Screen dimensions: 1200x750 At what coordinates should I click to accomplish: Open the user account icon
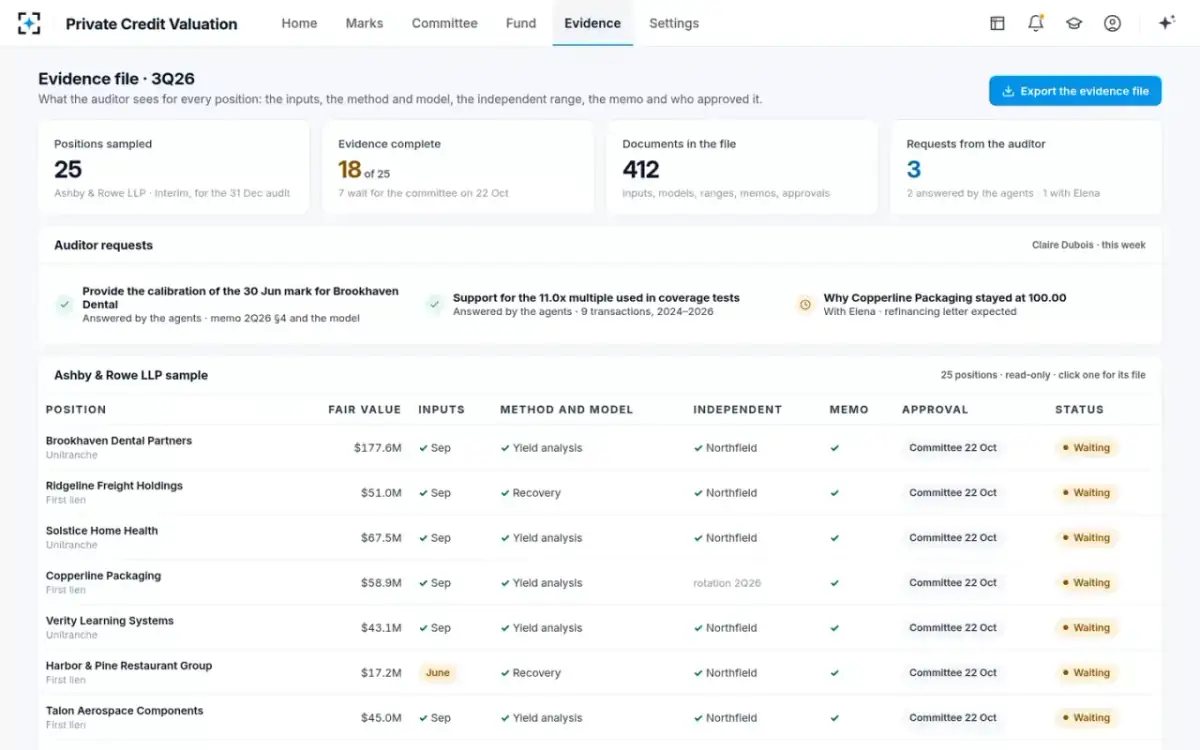pyautogui.click(x=1112, y=23)
